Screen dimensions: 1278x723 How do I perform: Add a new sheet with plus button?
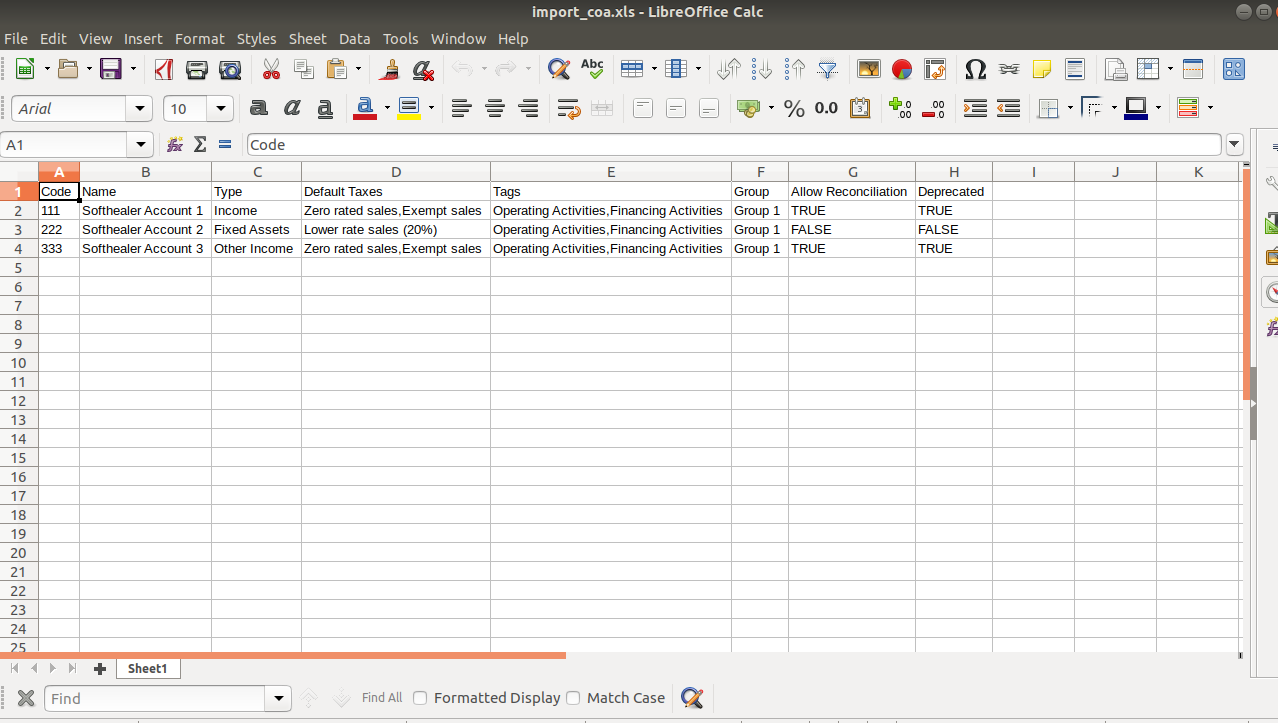[99, 668]
